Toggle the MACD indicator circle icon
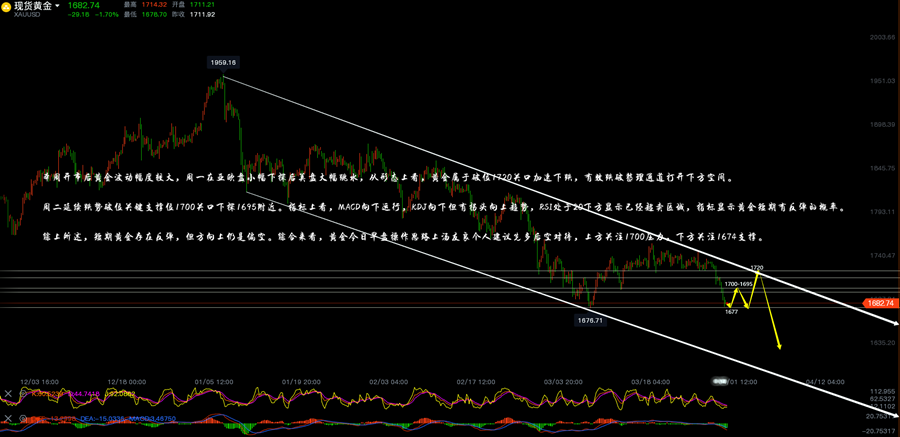 pos(20,418)
